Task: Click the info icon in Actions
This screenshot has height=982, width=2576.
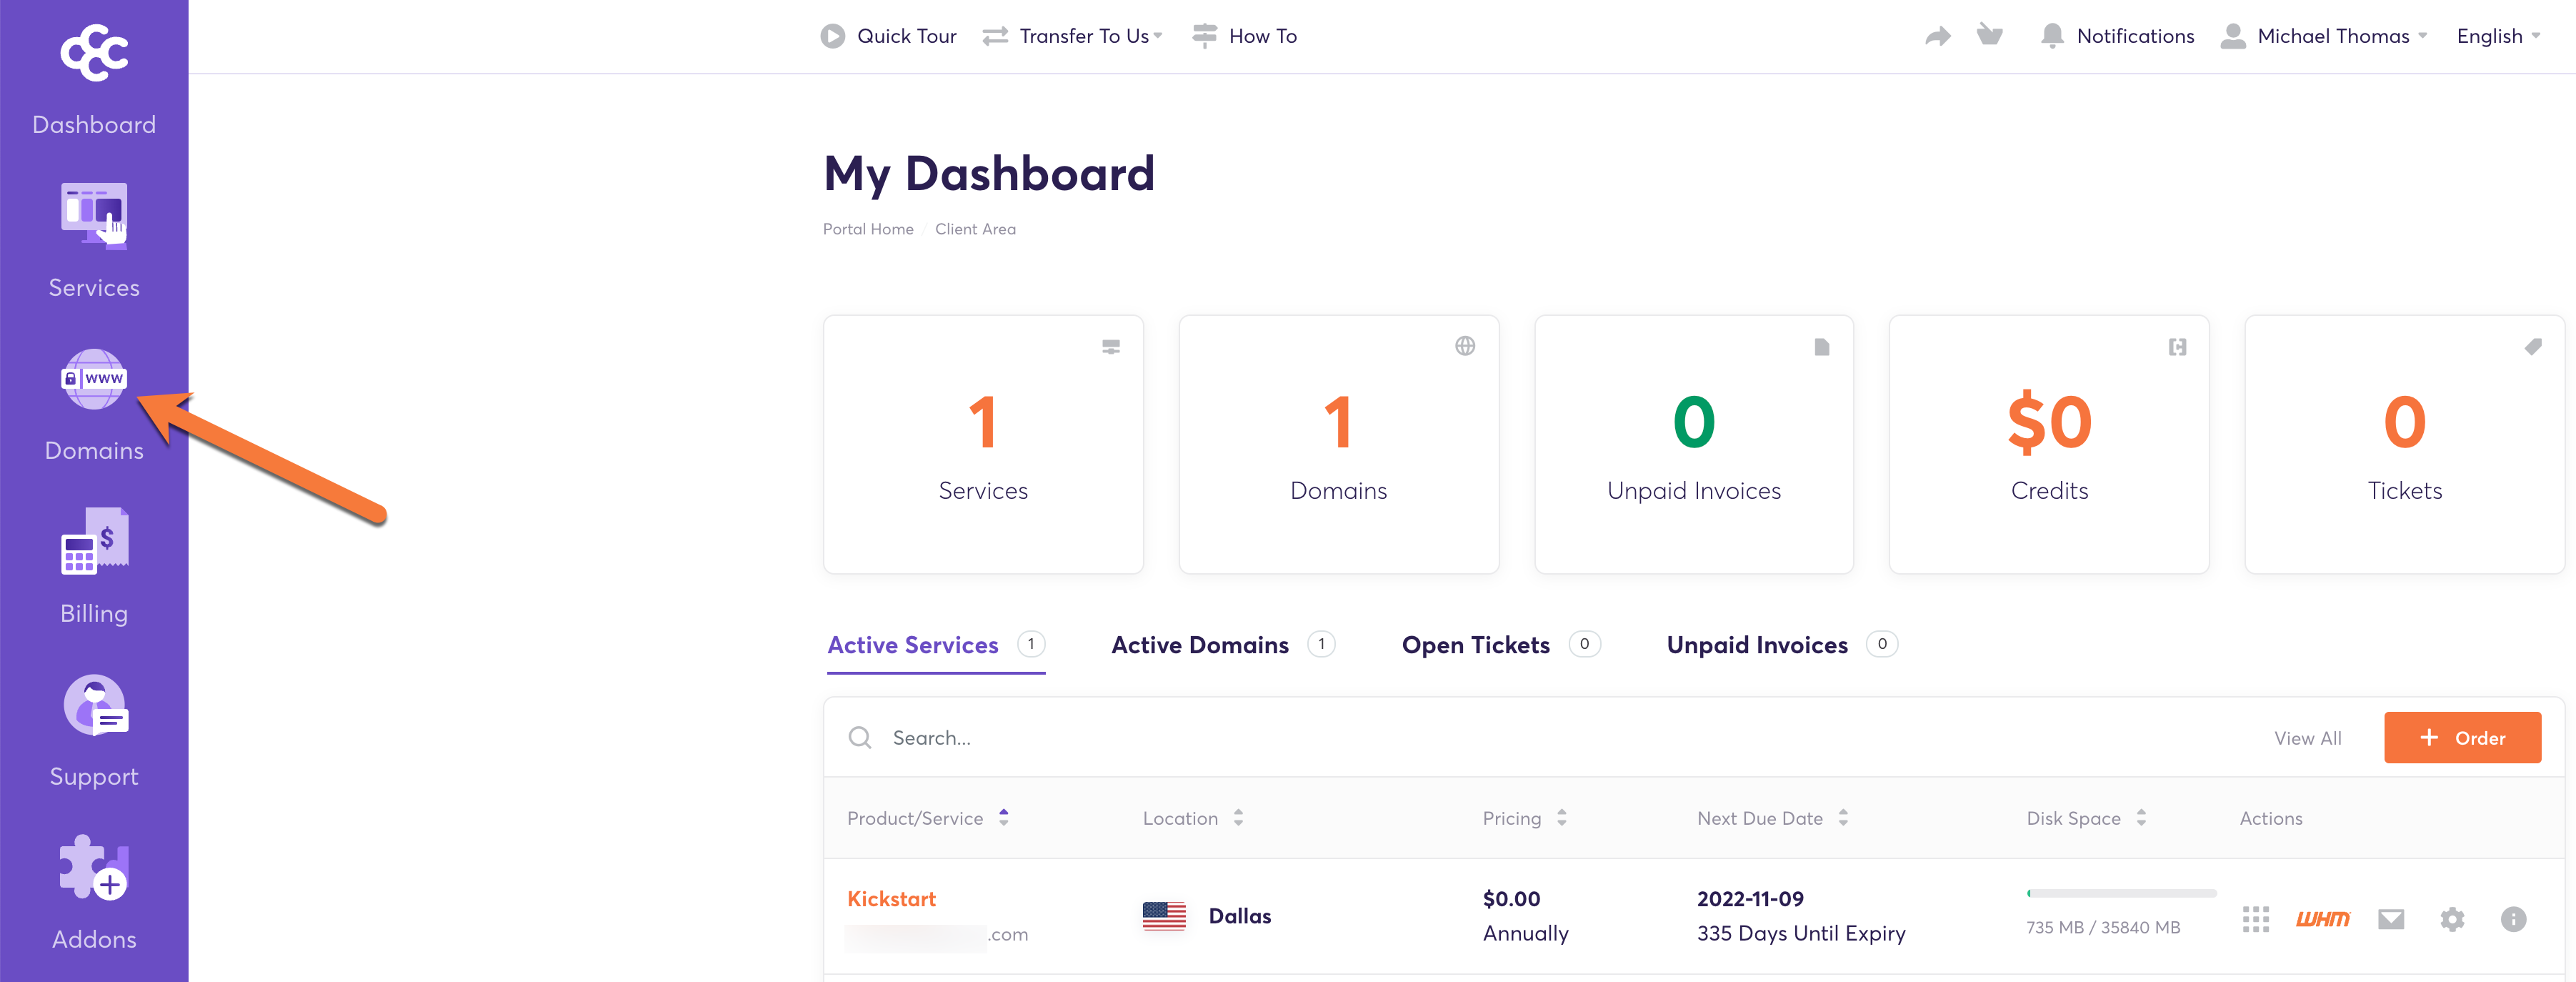Action: click(x=2513, y=918)
